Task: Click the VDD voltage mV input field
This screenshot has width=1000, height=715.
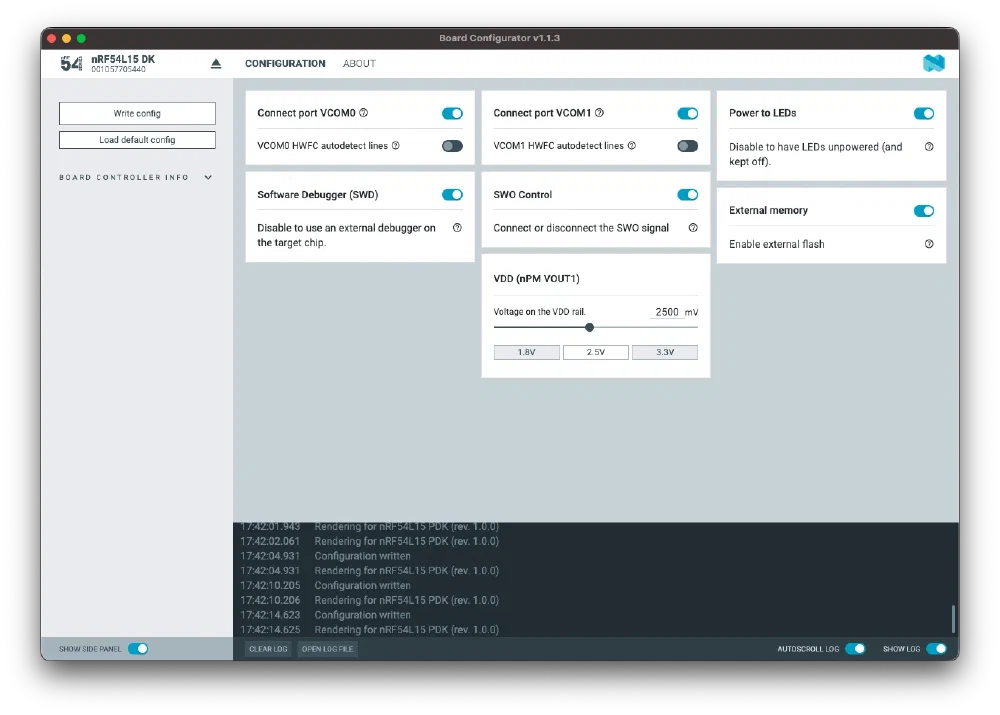Action: click(x=667, y=312)
